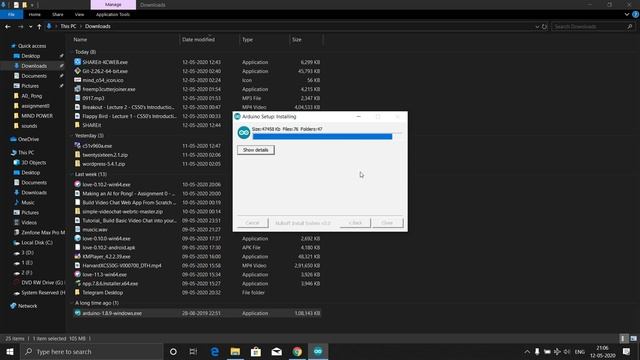640x360 pixels.
Task: Open the Windows Start menu
Action: tap(10, 351)
